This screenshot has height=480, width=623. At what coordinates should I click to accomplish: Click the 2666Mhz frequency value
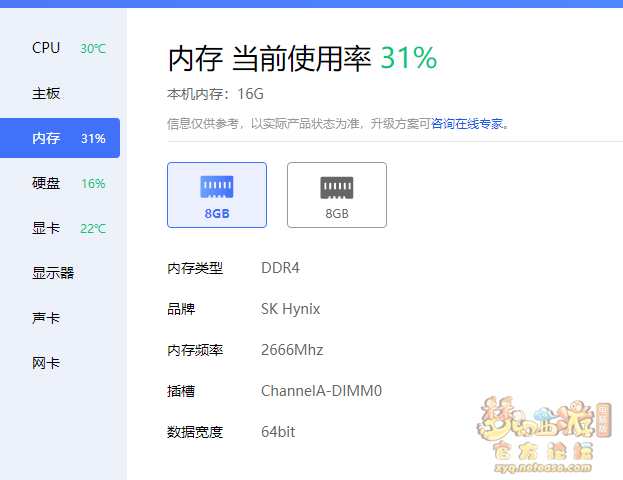pyautogui.click(x=292, y=350)
